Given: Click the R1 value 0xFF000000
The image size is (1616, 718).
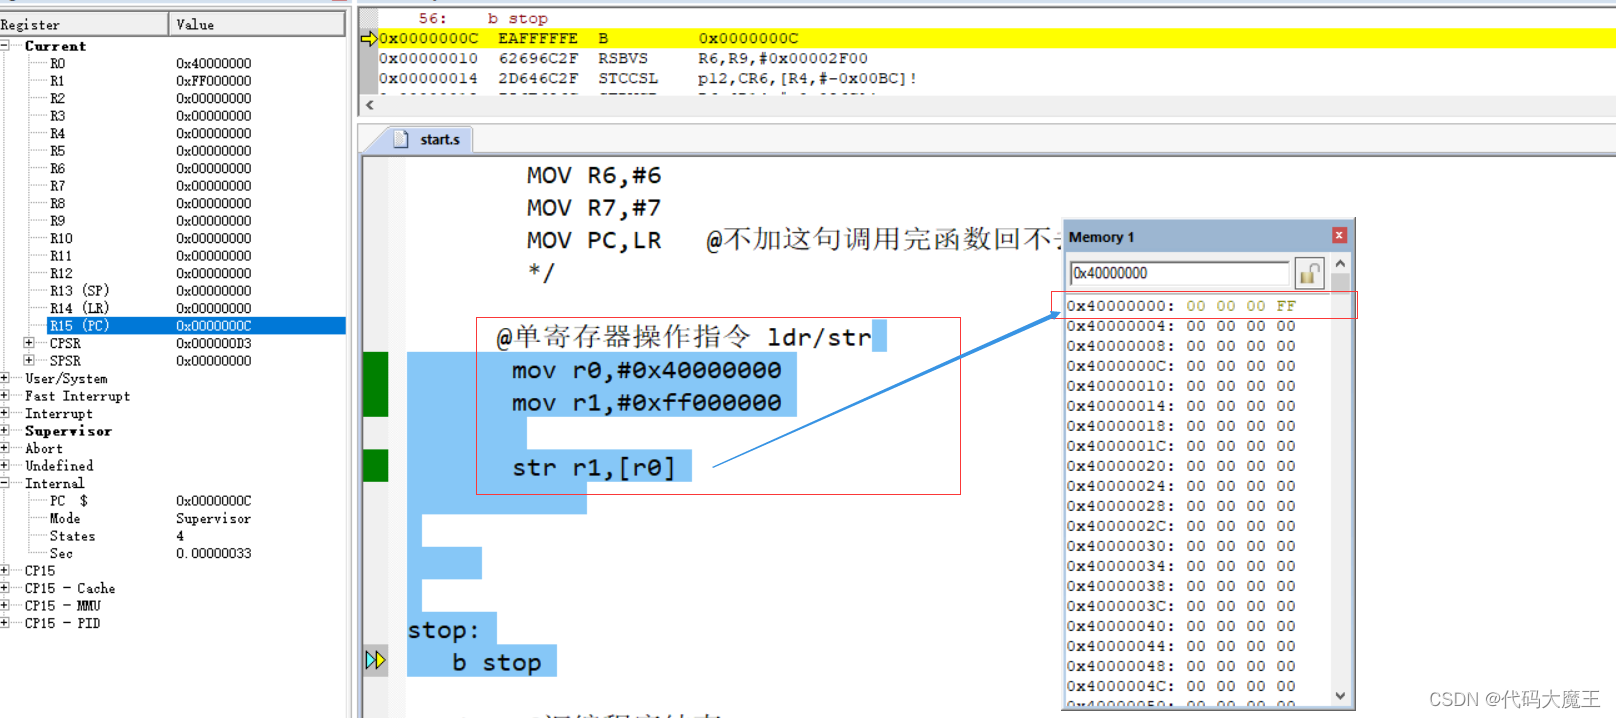Looking at the screenshot, I should click(x=214, y=81).
